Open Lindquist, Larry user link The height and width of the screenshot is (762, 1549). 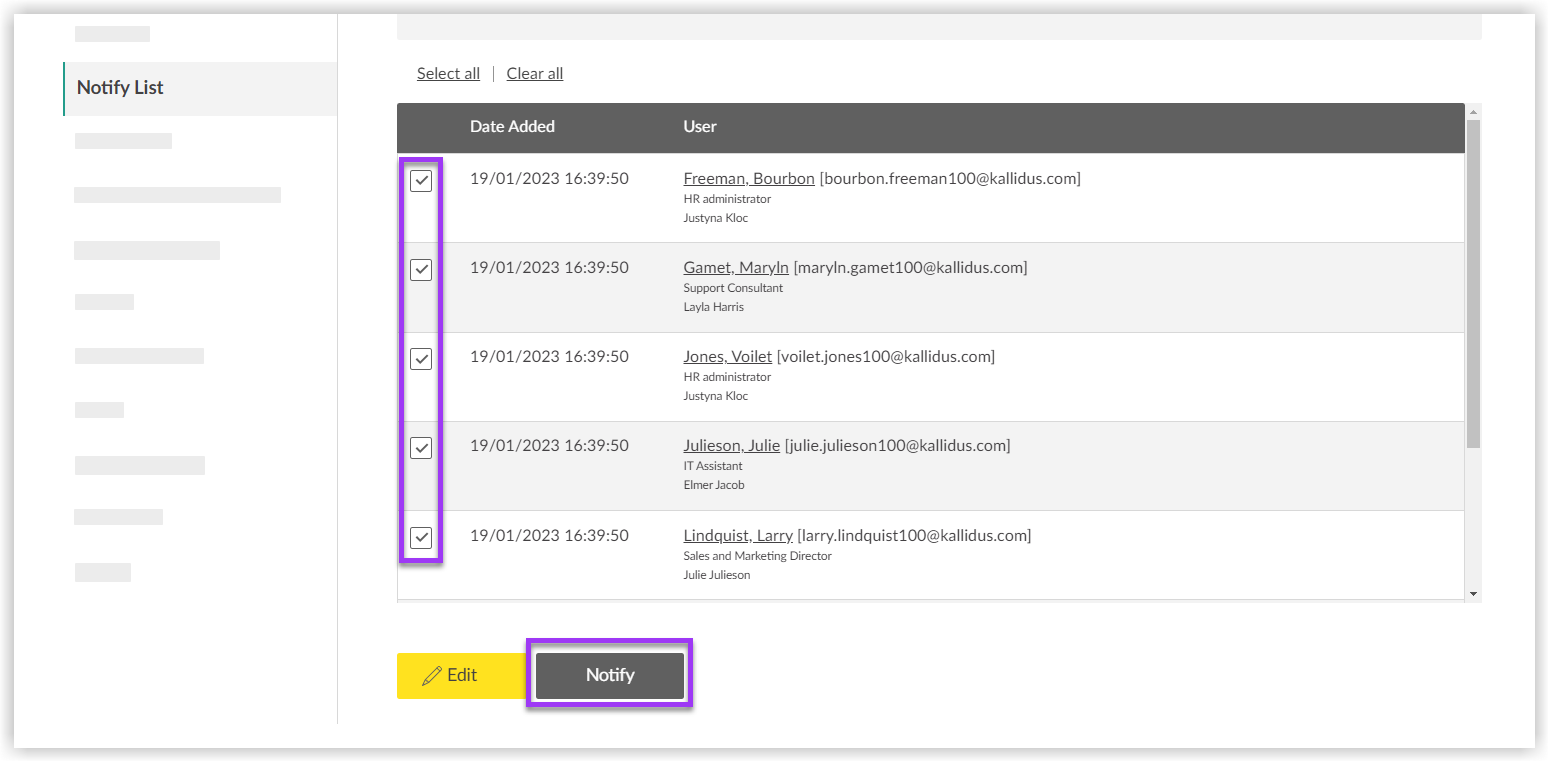point(737,536)
